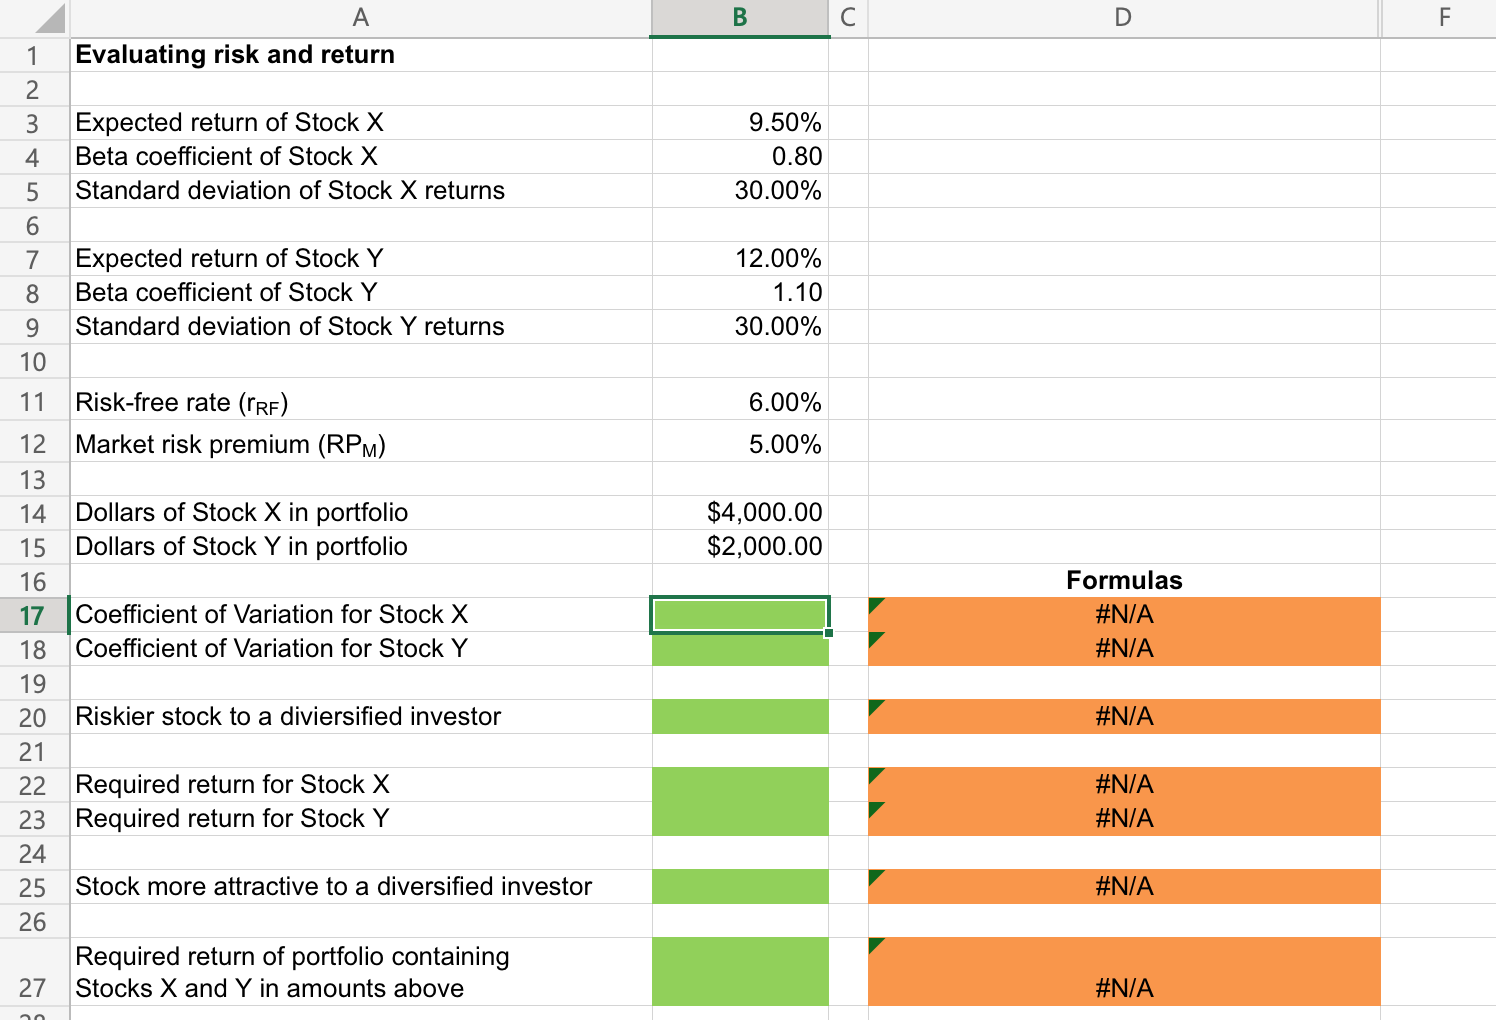The image size is (1496, 1020).
Task: Select column A header
Action: pos(361,18)
